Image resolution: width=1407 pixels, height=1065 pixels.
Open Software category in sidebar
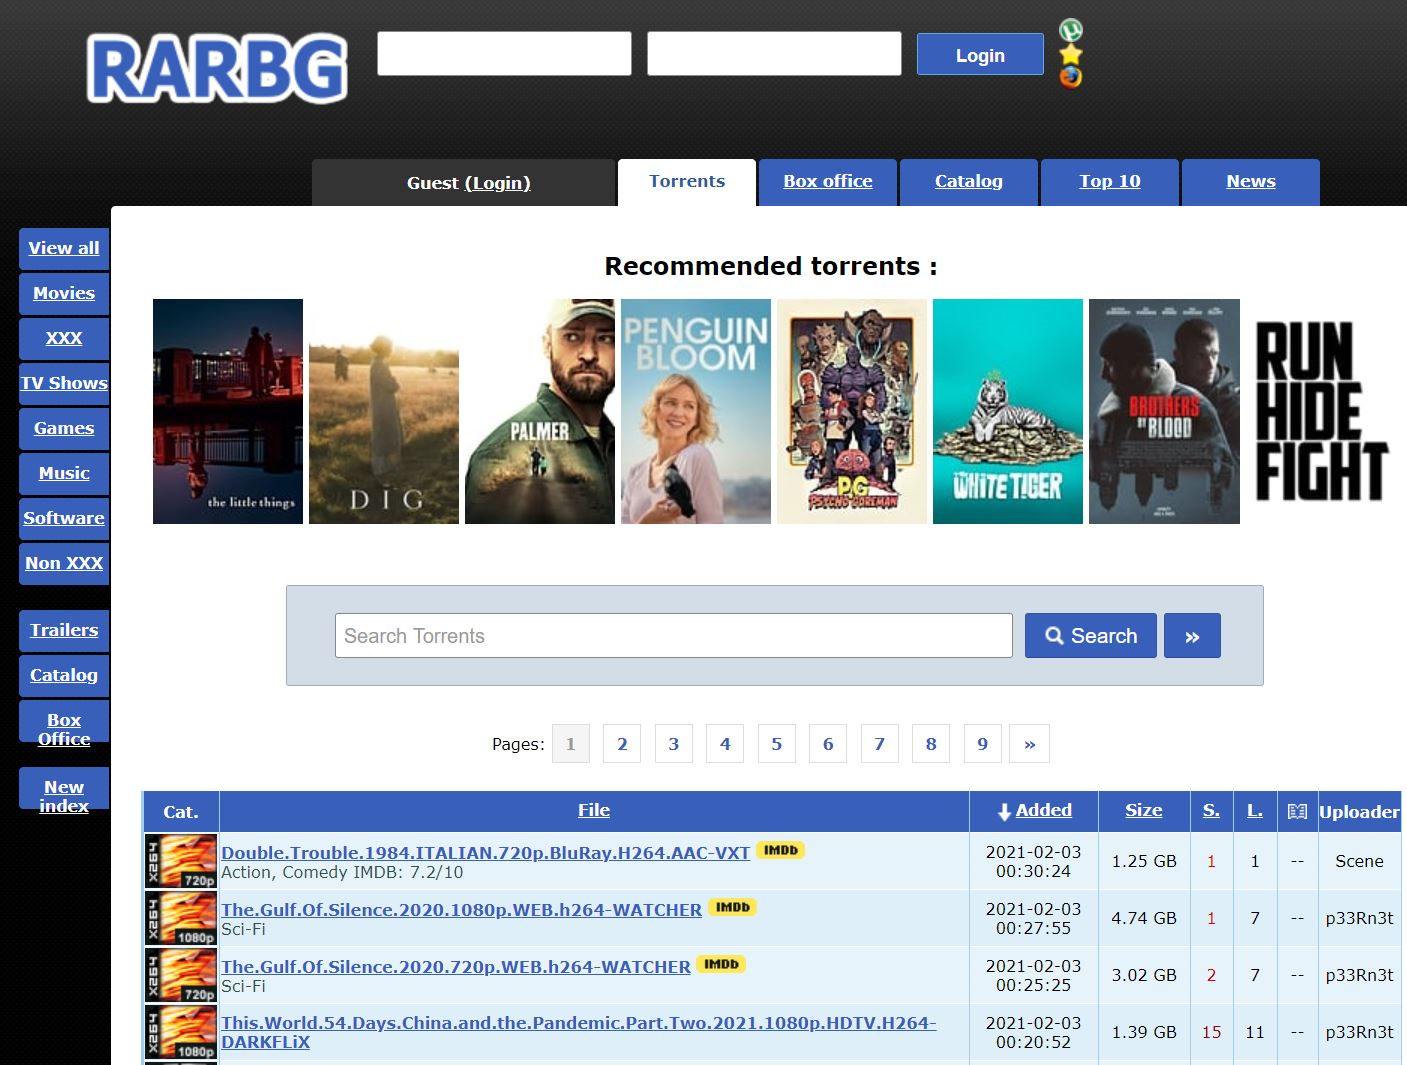(64, 518)
